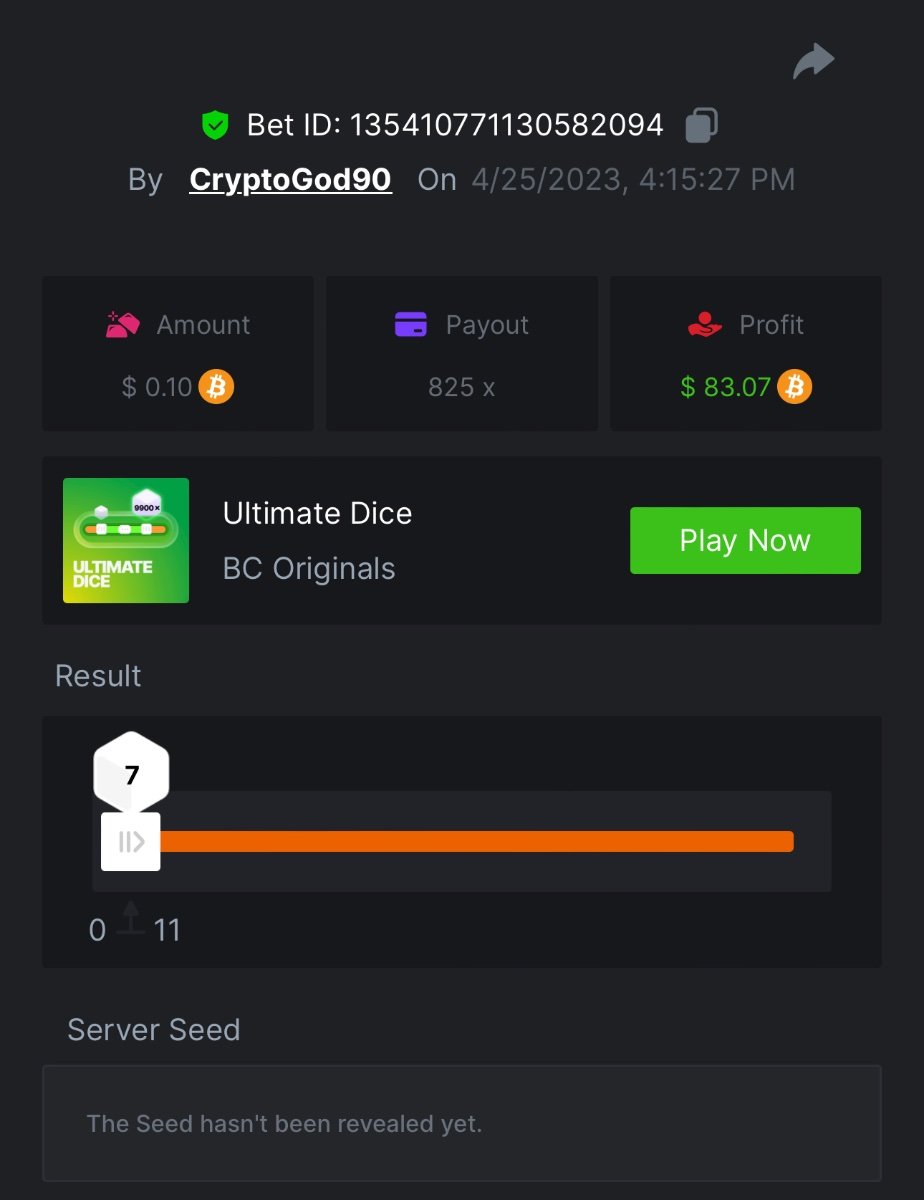Click the Server Seed field

(461, 1123)
